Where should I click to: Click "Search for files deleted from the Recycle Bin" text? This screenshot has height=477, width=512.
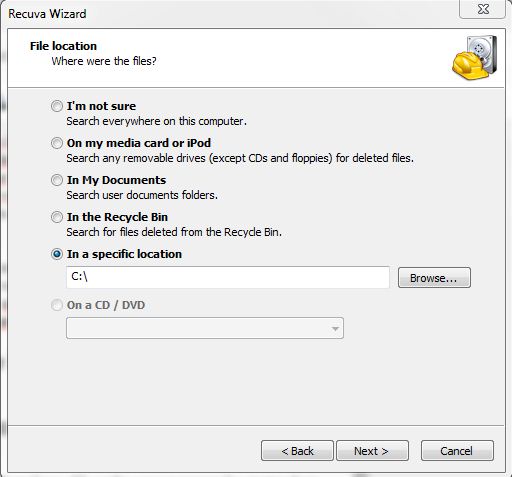pos(174,232)
